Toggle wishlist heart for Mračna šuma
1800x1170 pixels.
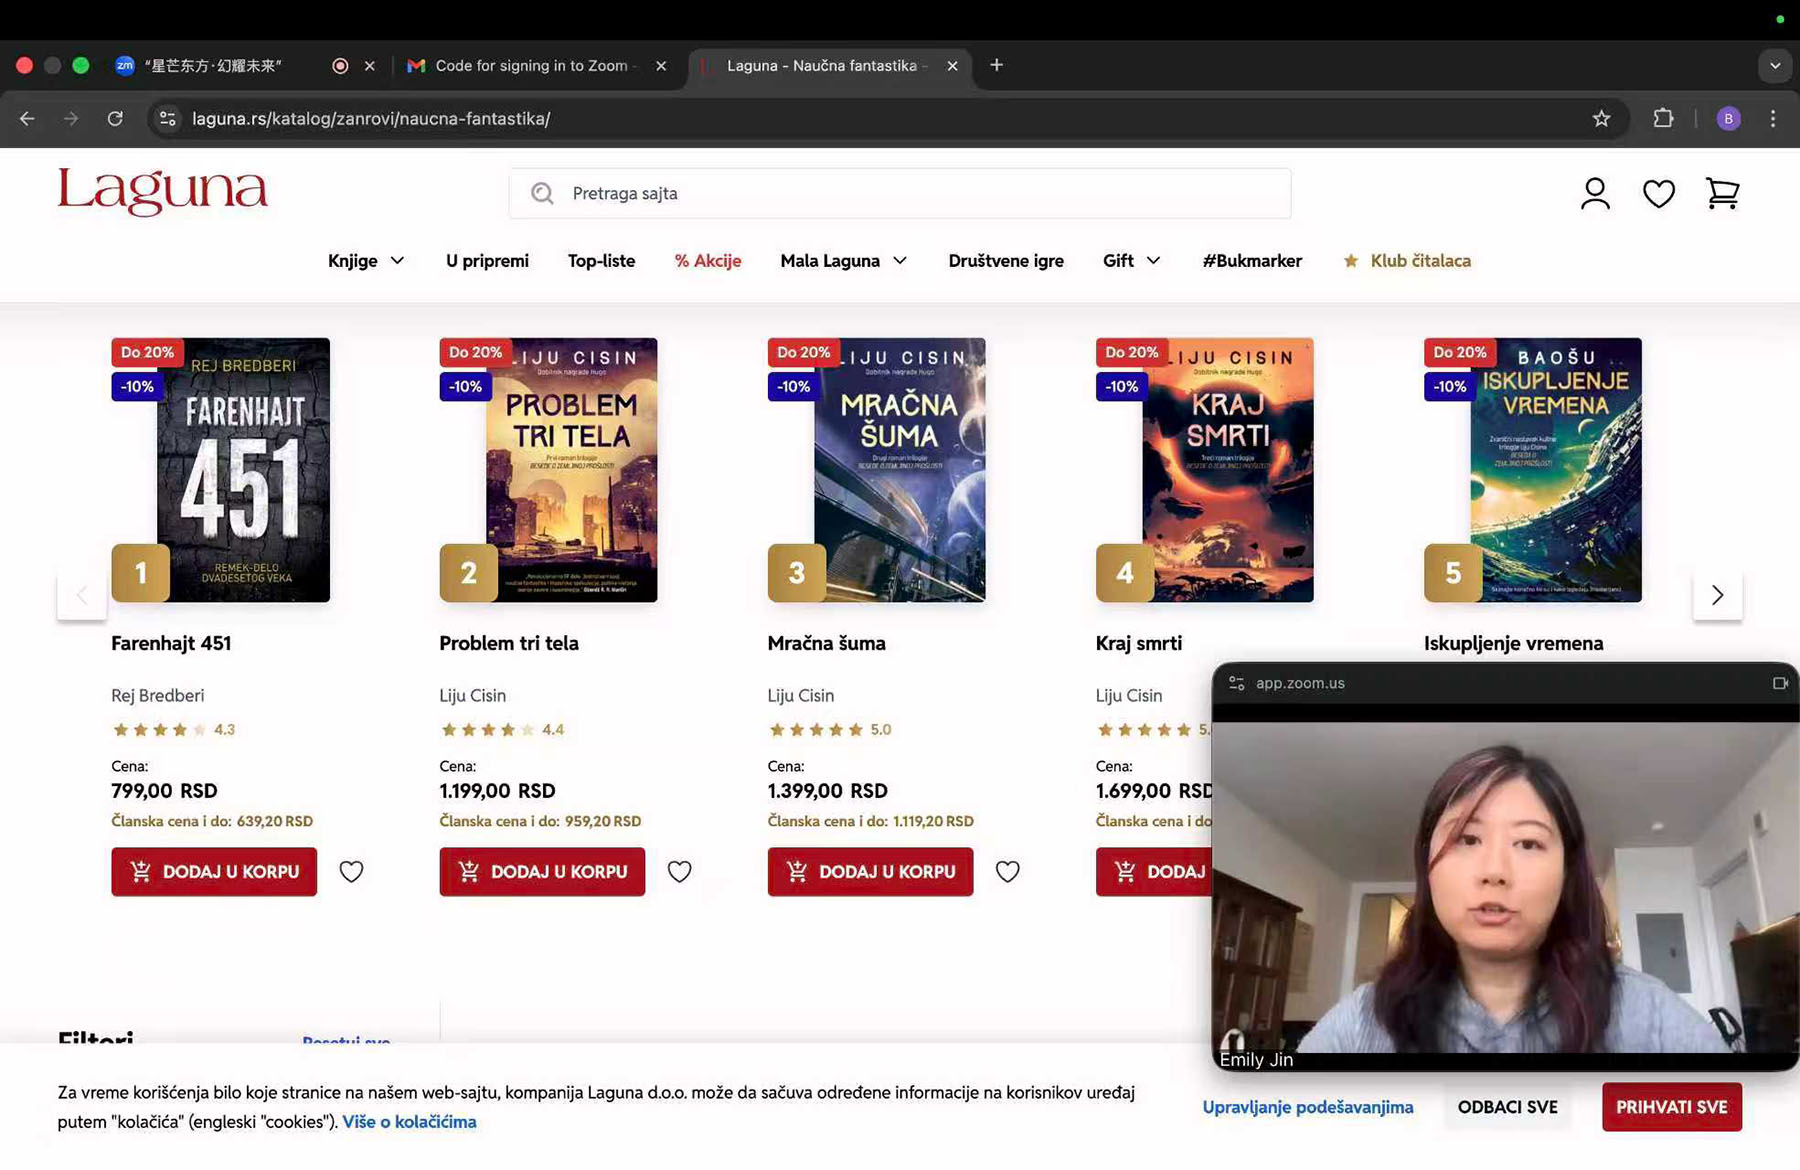click(x=1007, y=871)
